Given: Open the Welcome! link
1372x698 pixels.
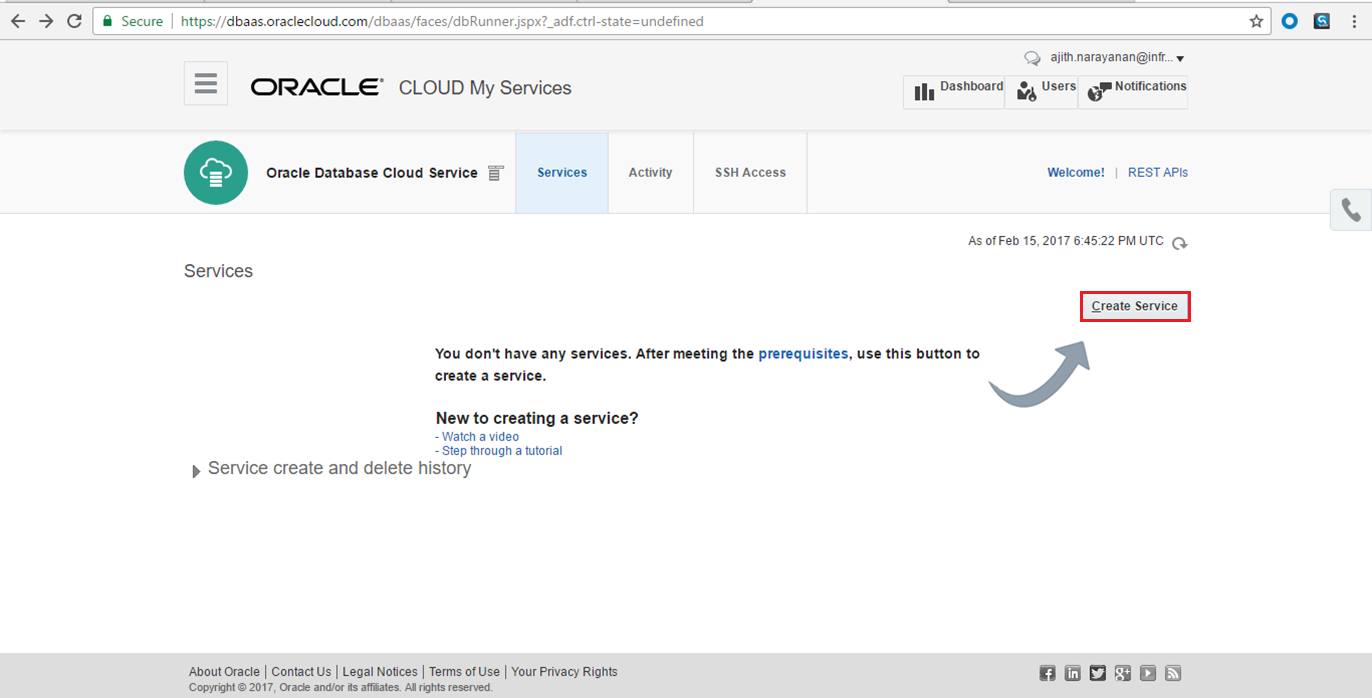Looking at the screenshot, I should coord(1076,173).
